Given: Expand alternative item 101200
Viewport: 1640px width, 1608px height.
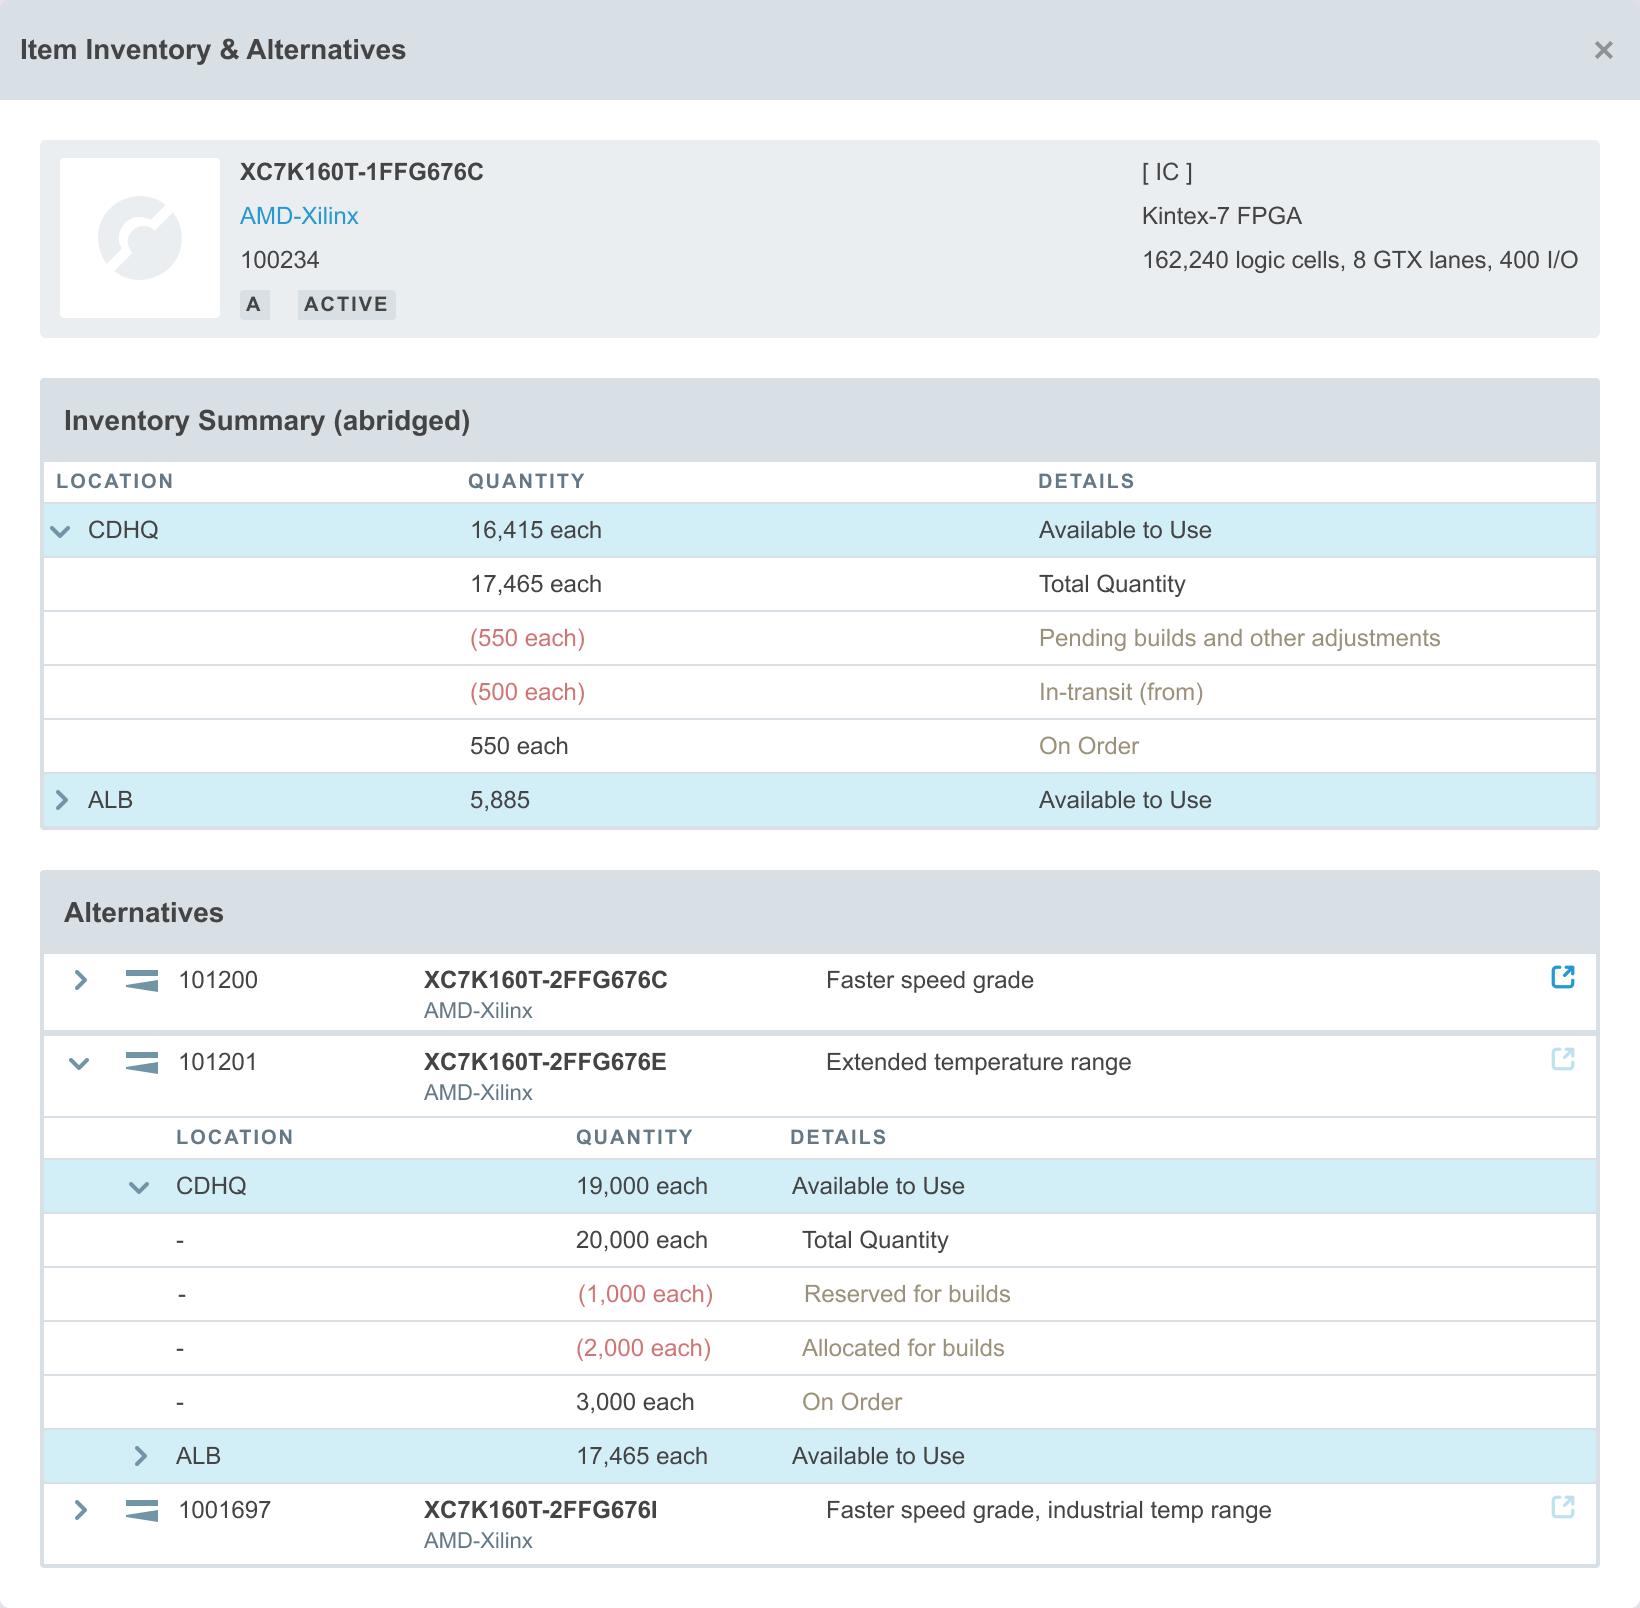Looking at the screenshot, I should (81, 980).
